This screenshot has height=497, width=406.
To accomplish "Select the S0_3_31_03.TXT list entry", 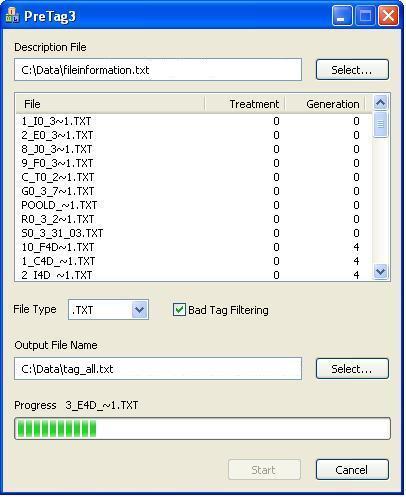I will tap(193, 233).
